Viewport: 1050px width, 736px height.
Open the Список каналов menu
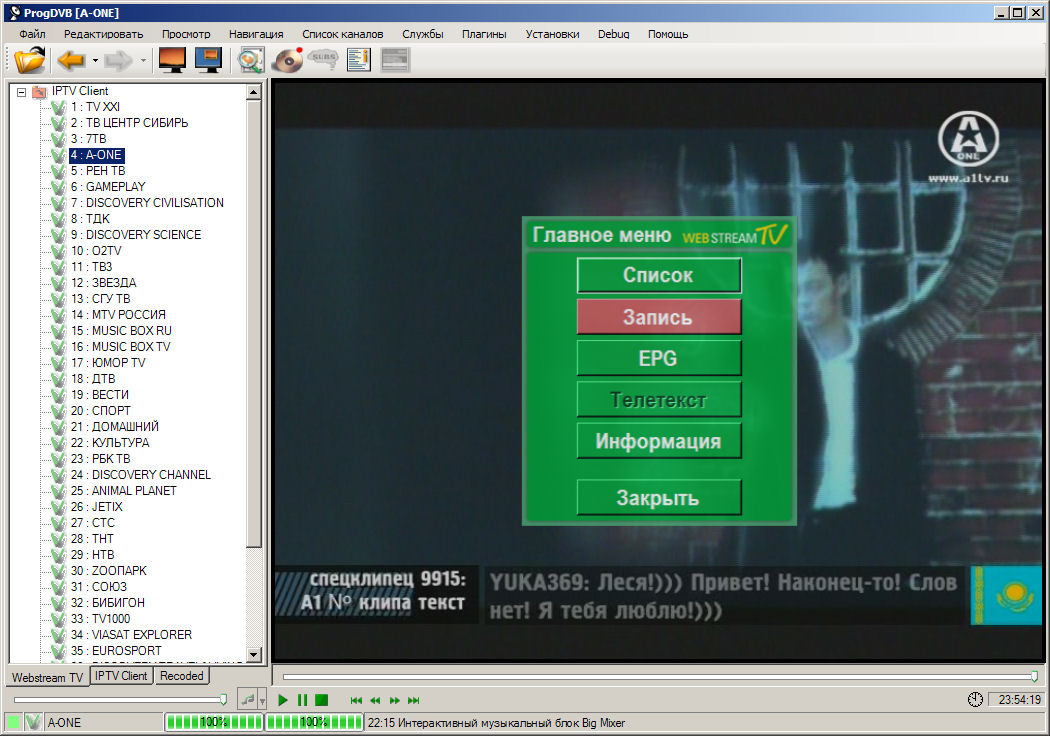342,34
